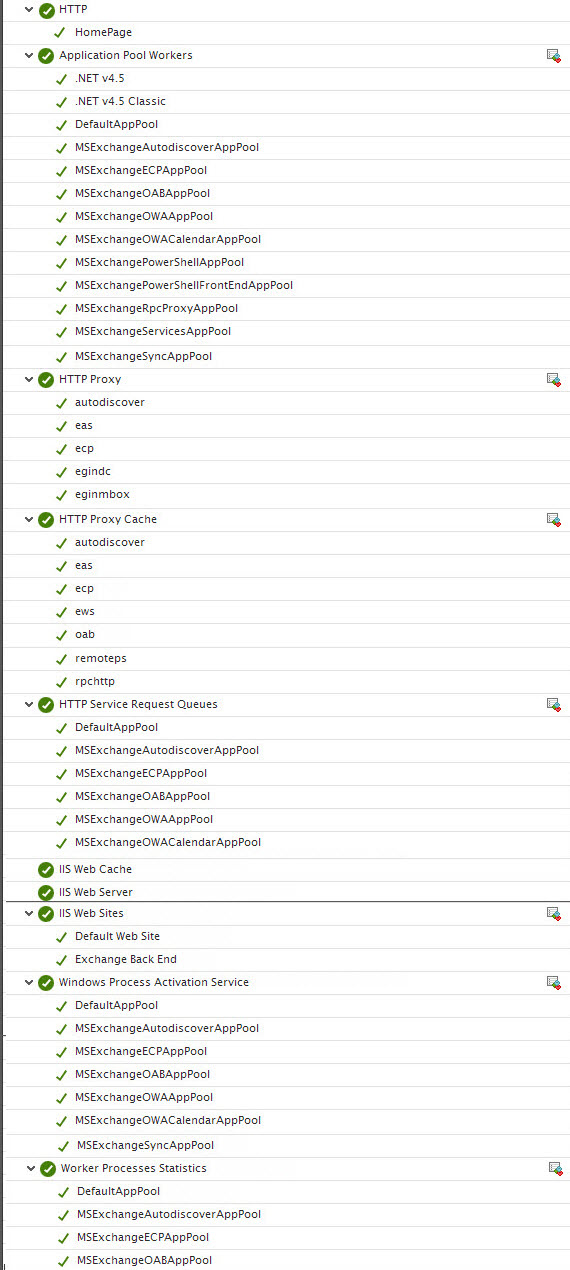
Task: Click the IIS Web Sites row action icon
Action: (553, 914)
